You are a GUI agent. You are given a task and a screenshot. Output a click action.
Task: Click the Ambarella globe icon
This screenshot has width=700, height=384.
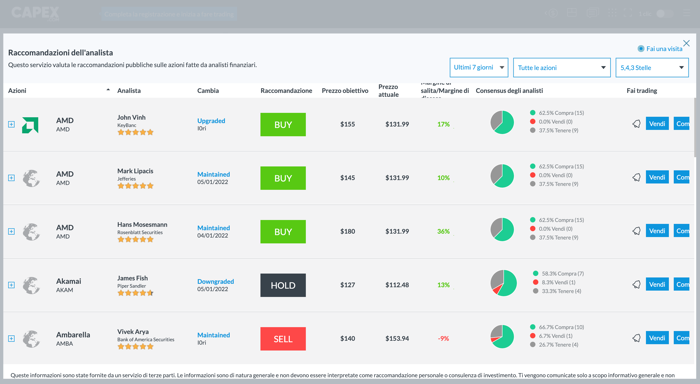click(x=31, y=339)
